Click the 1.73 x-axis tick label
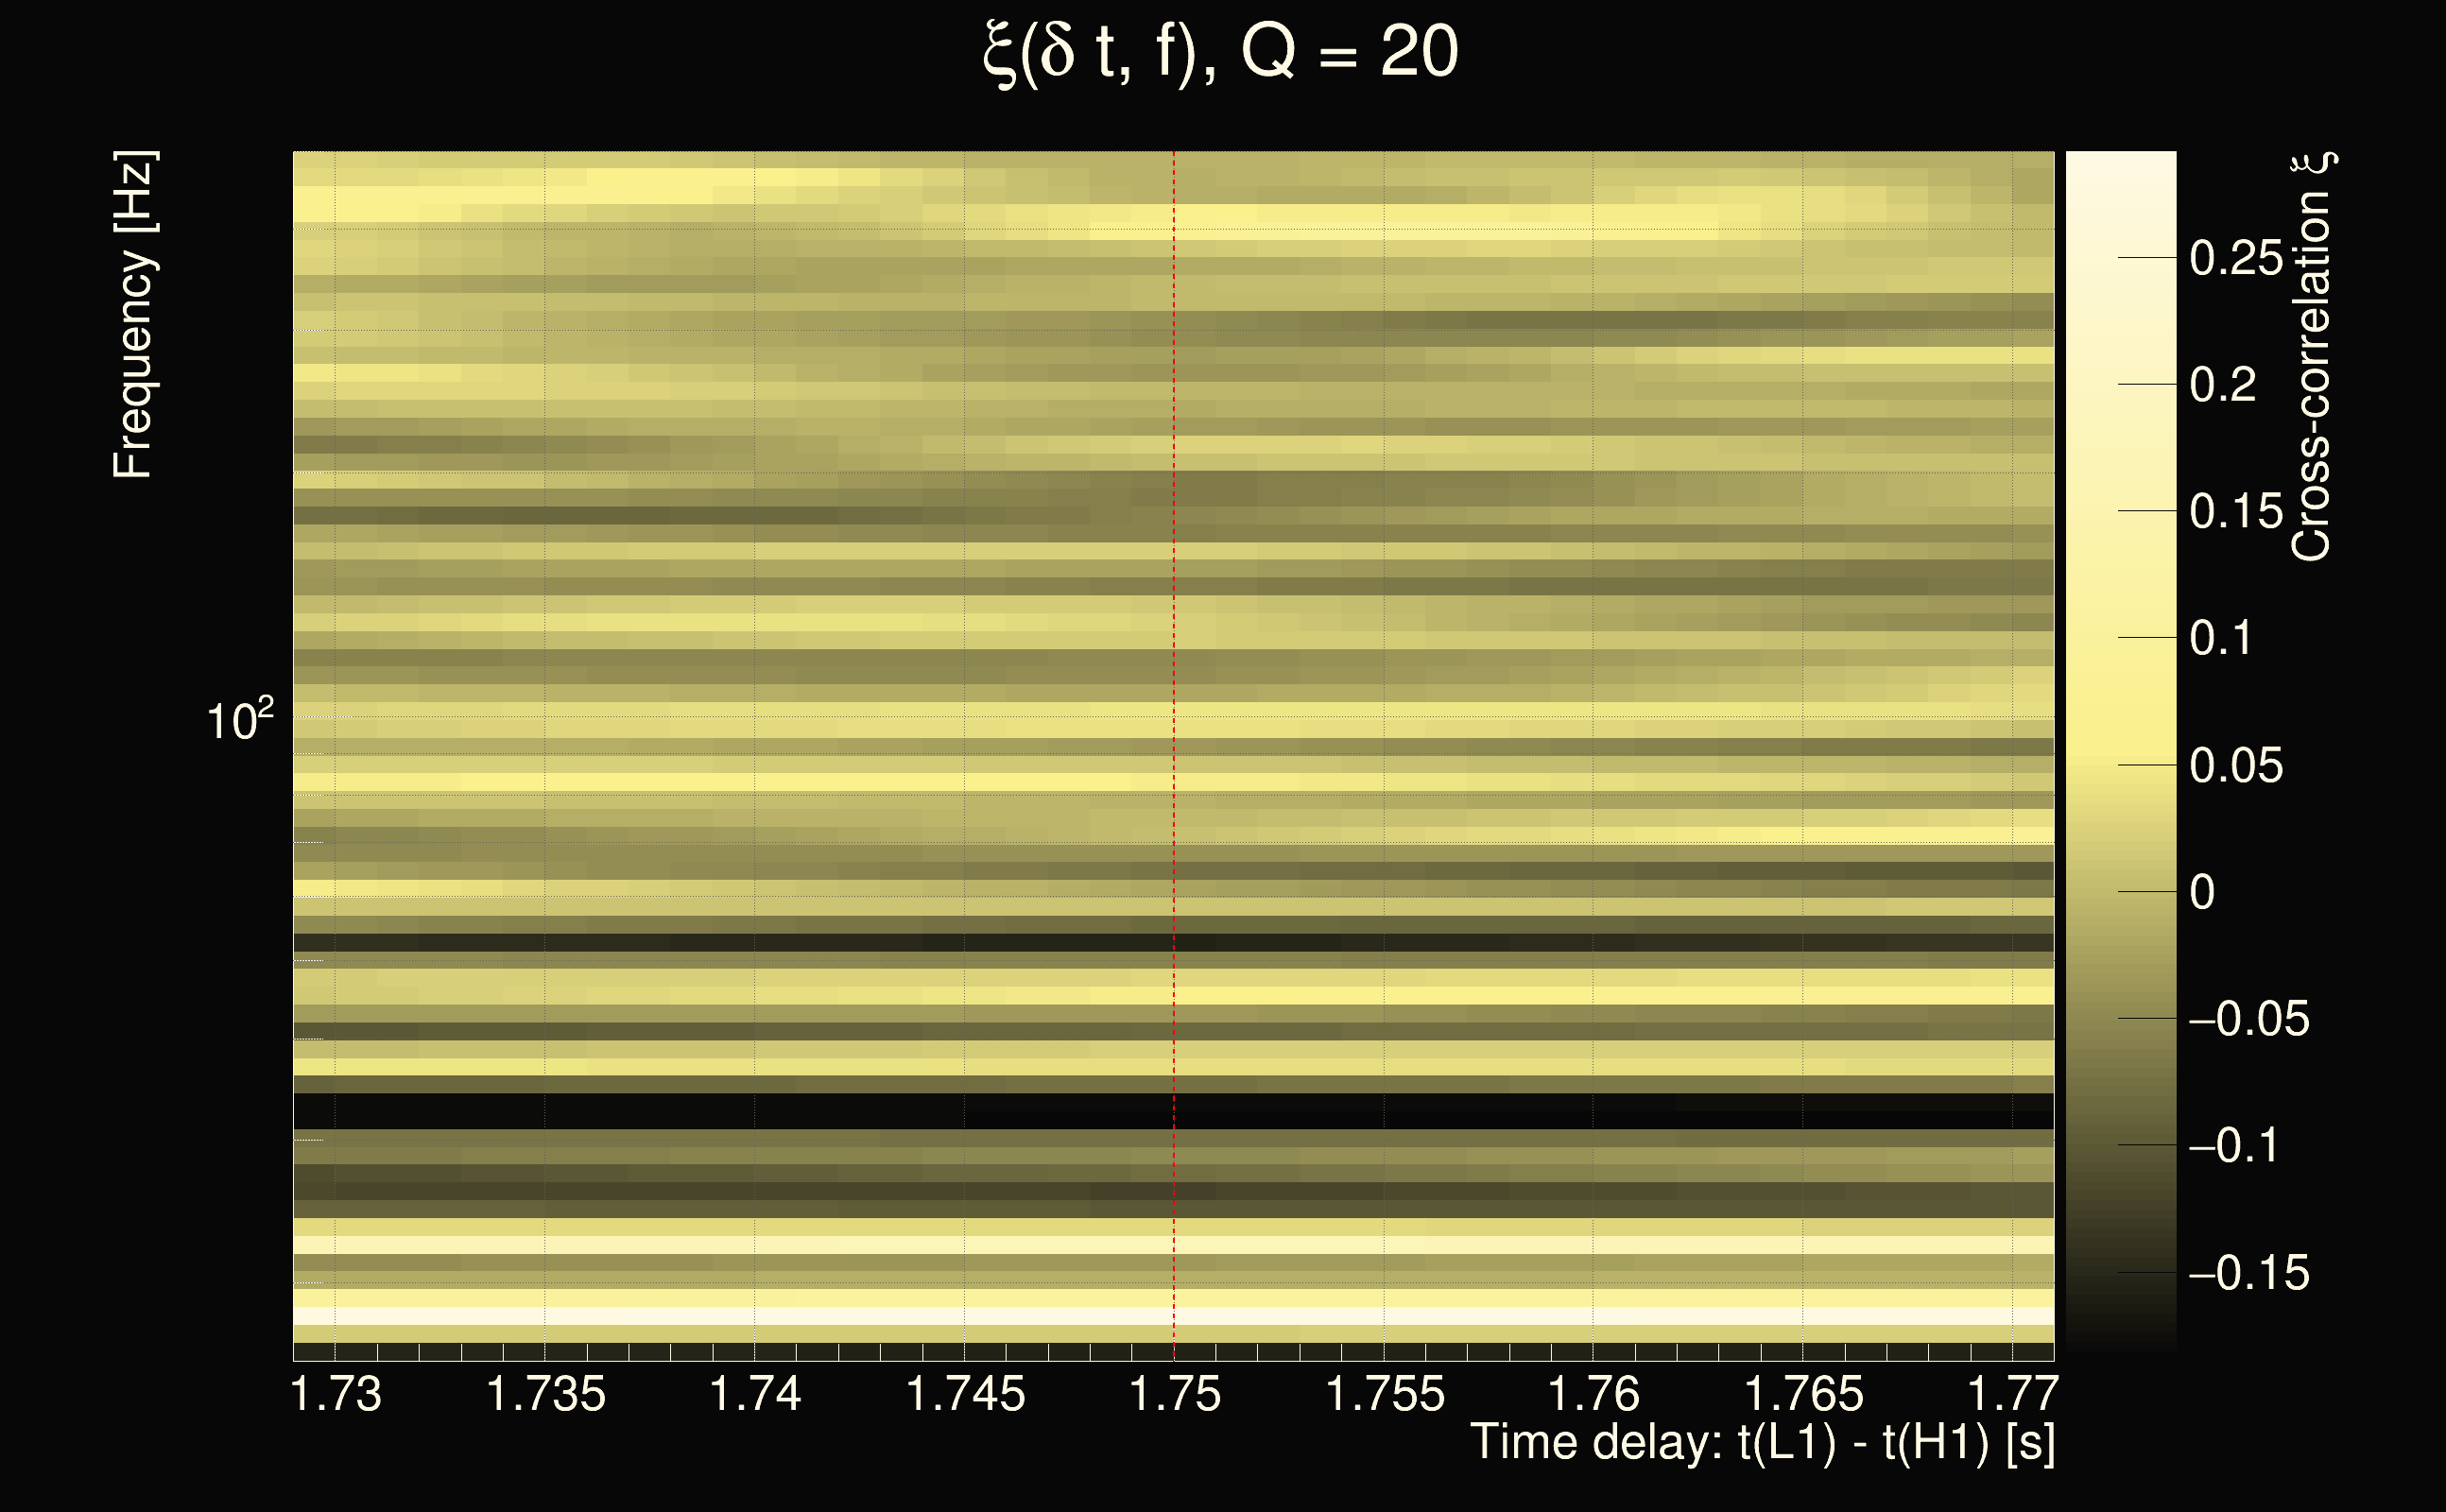This screenshot has width=2446, height=1512. pyautogui.click(x=336, y=1394)
